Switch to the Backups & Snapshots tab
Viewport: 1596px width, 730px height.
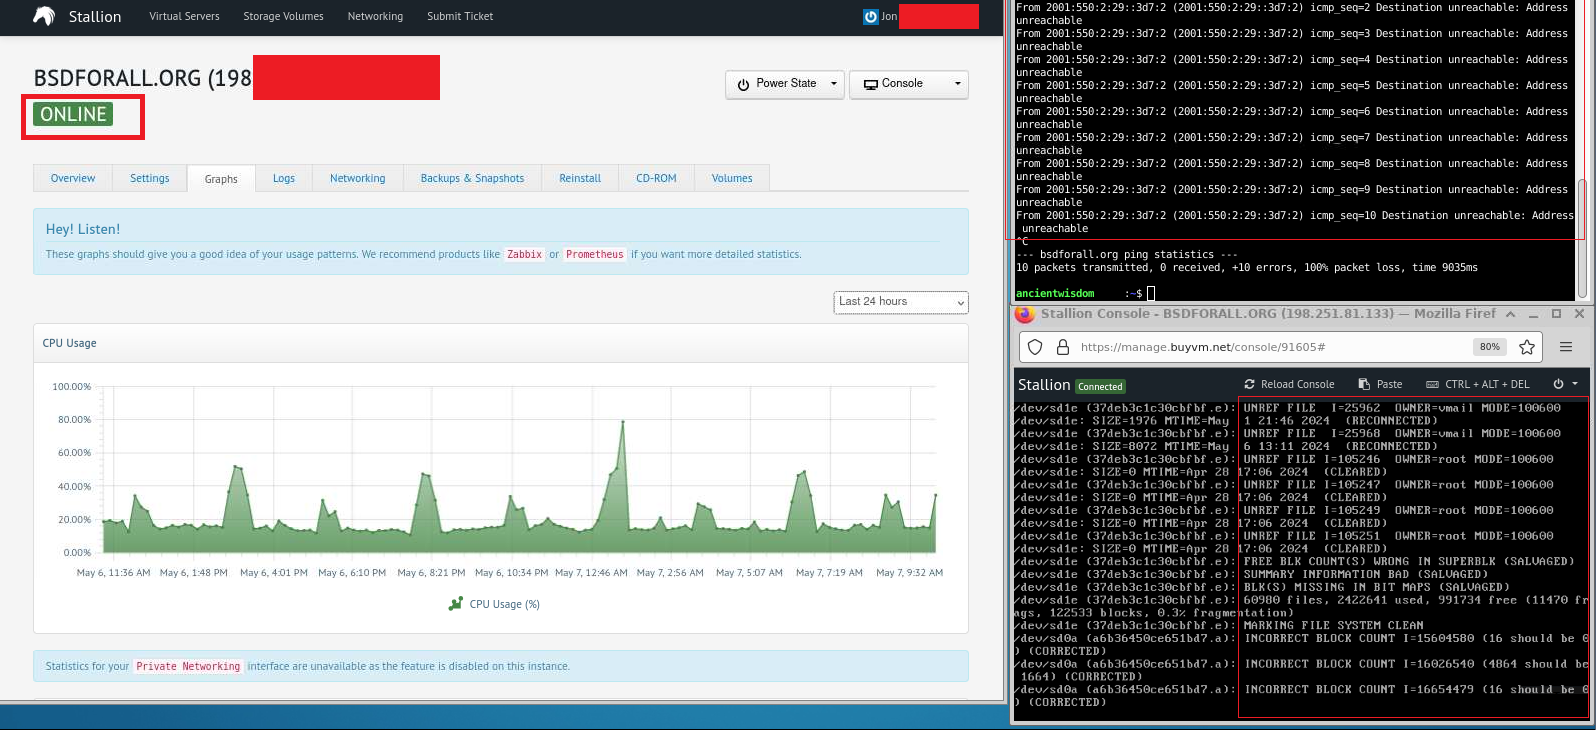472,179
